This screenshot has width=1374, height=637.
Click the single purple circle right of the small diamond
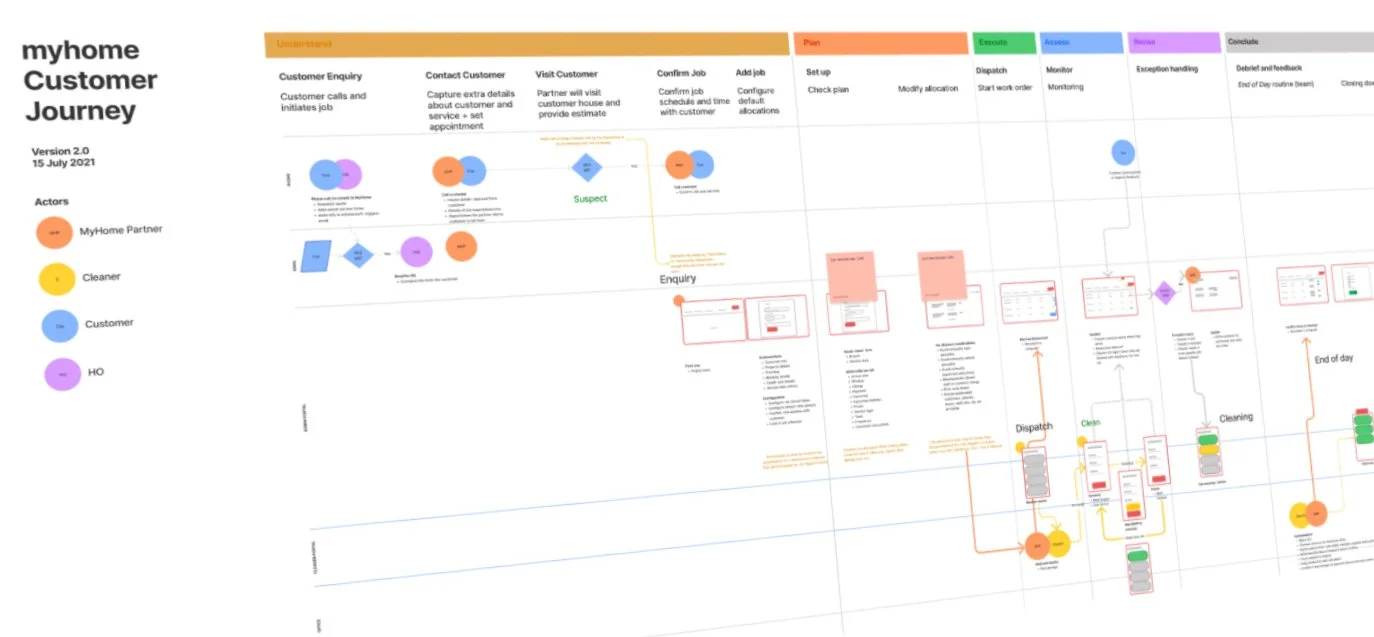[416, 251]
